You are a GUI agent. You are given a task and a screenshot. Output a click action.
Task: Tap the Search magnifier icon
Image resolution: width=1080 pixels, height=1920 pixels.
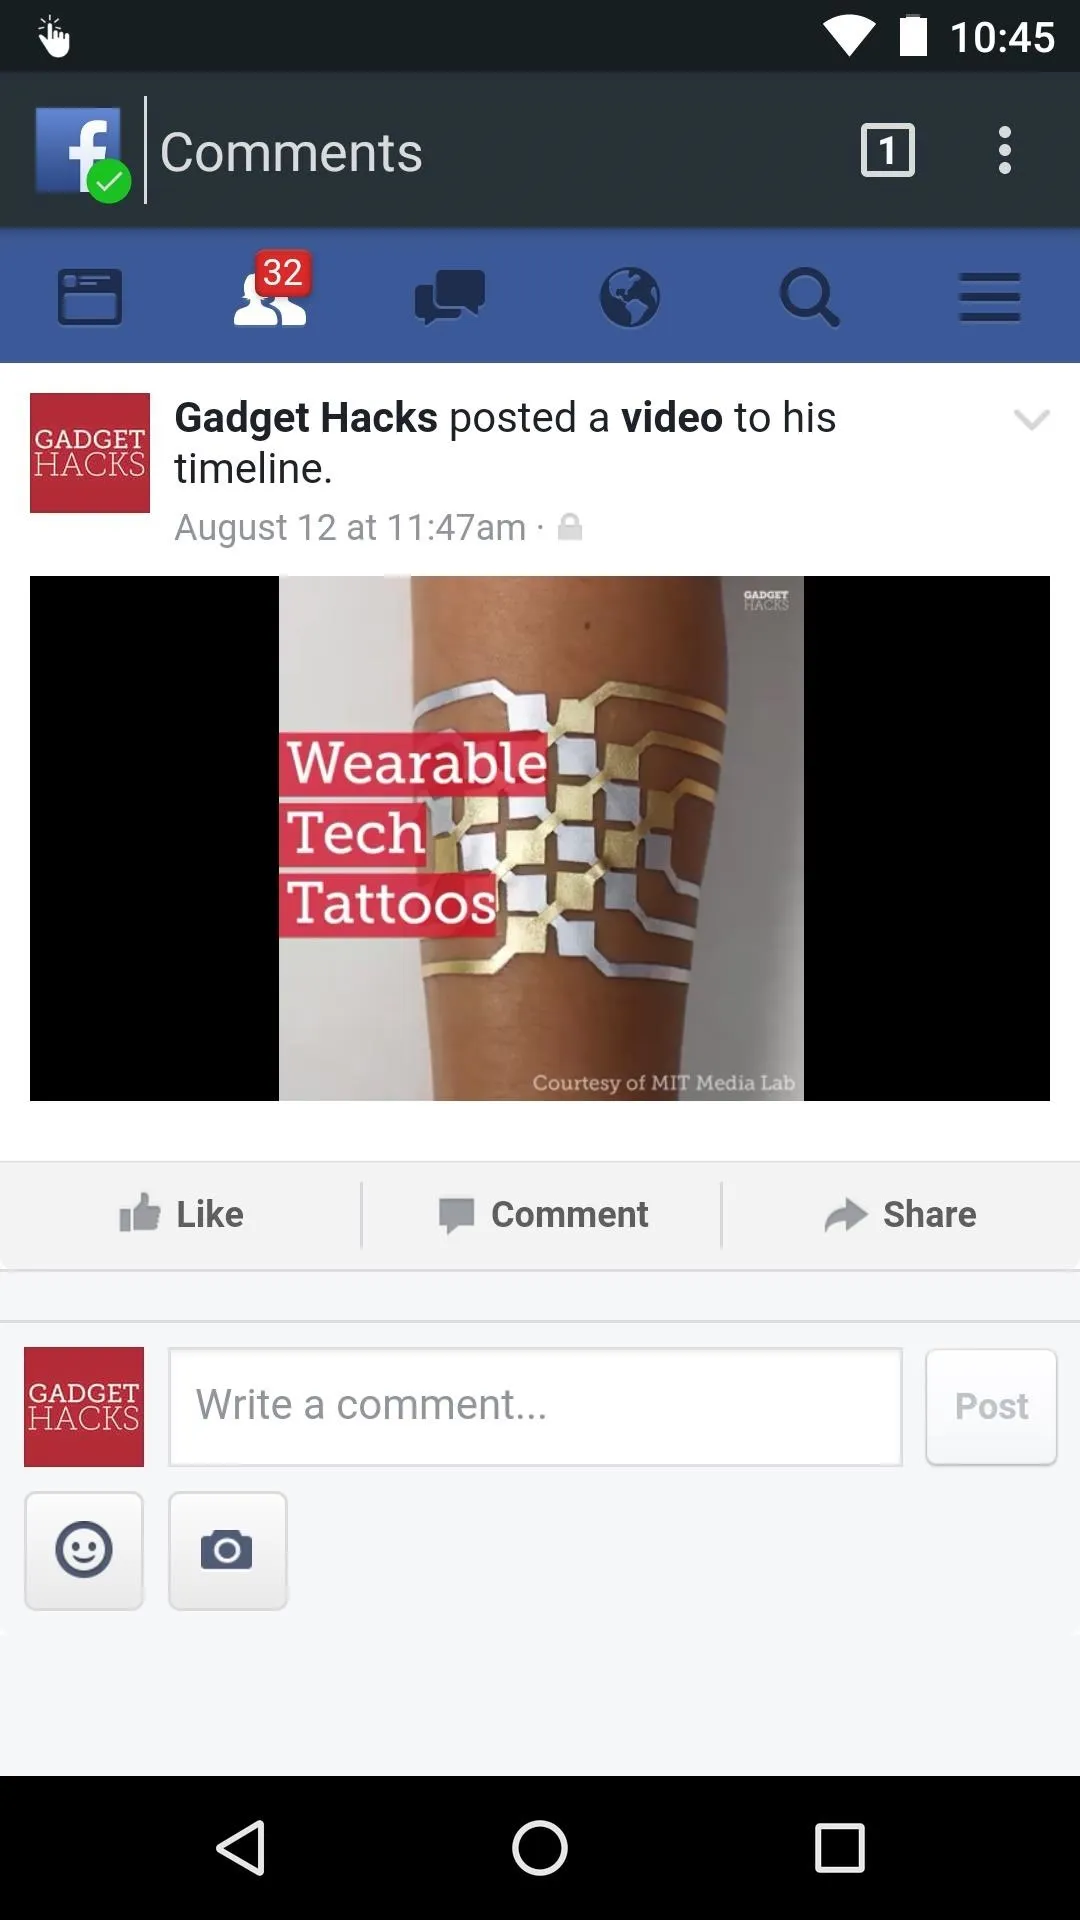coord(809,297)
